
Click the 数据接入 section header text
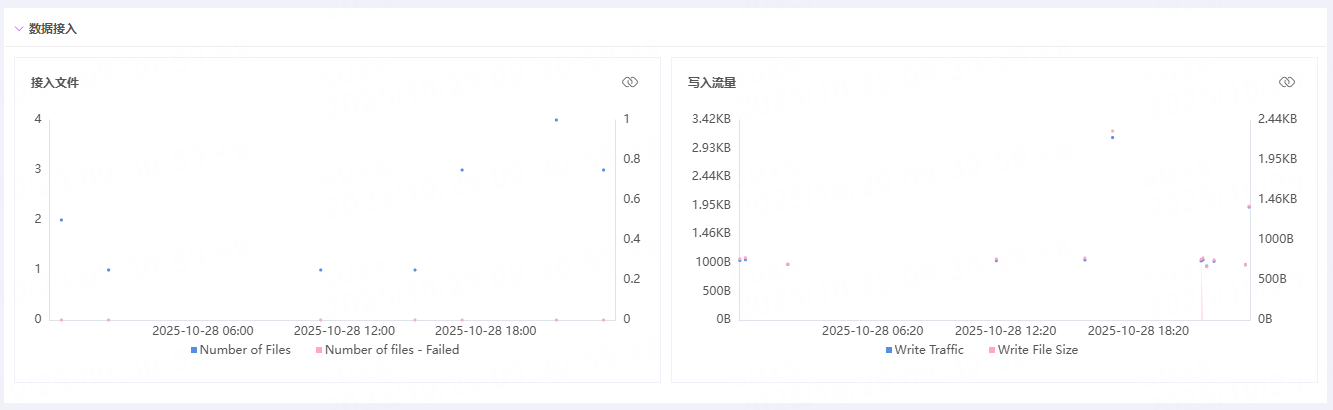53,29
